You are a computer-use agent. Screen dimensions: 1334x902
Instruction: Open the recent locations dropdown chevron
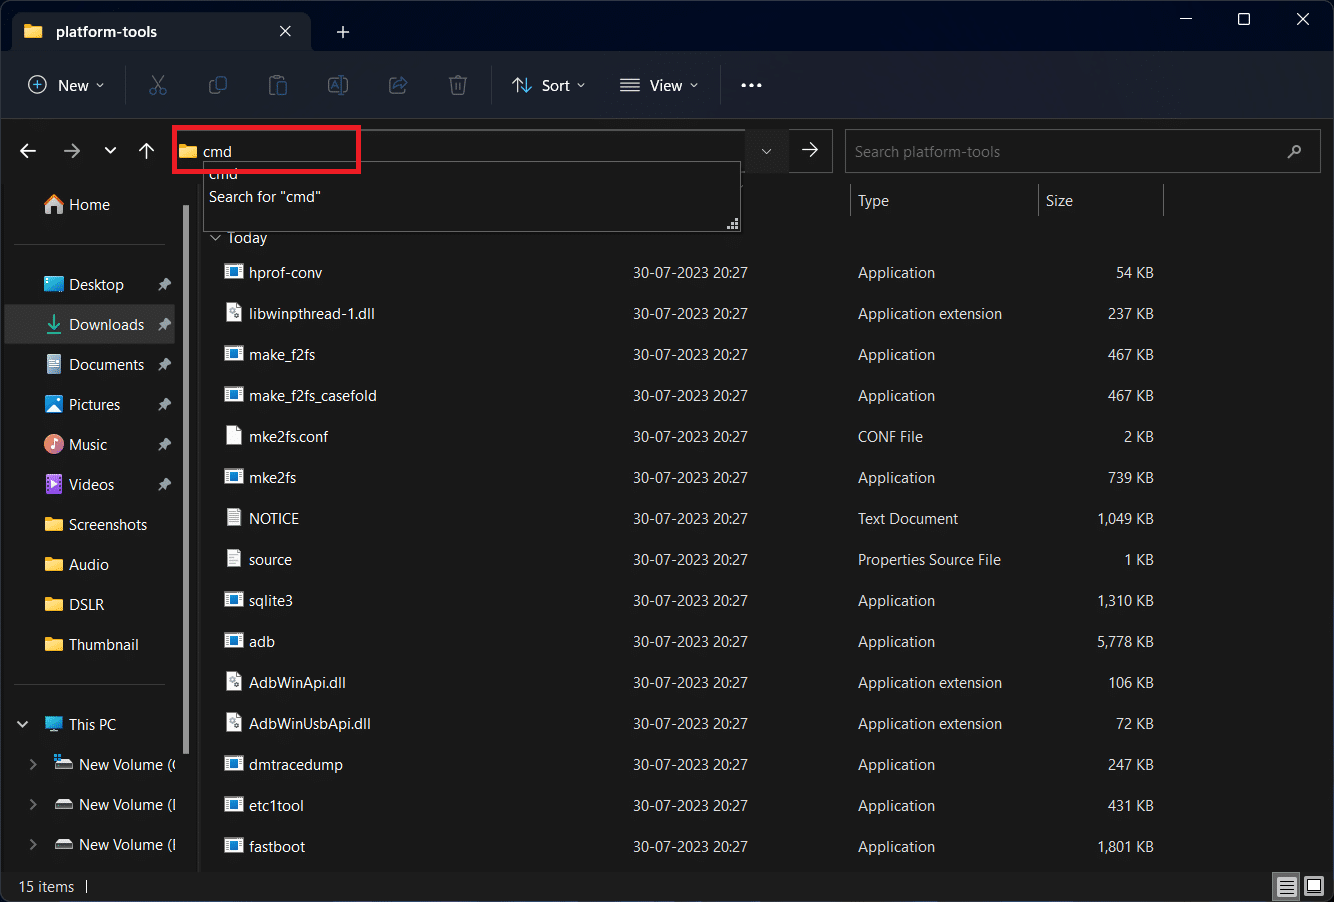(110, 151)
